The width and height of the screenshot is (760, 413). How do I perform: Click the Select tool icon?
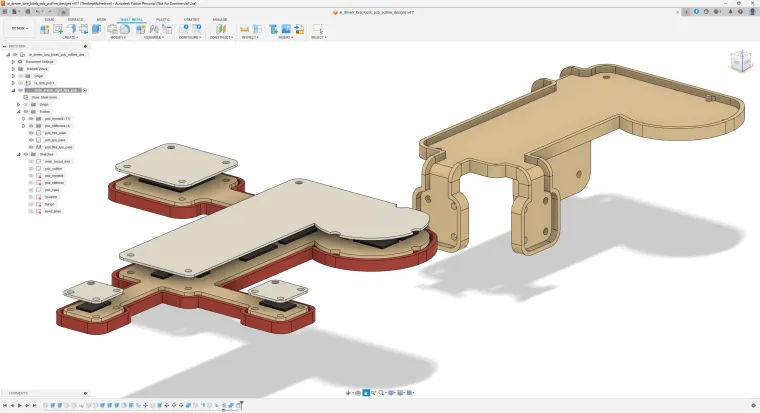click(317, 29)
